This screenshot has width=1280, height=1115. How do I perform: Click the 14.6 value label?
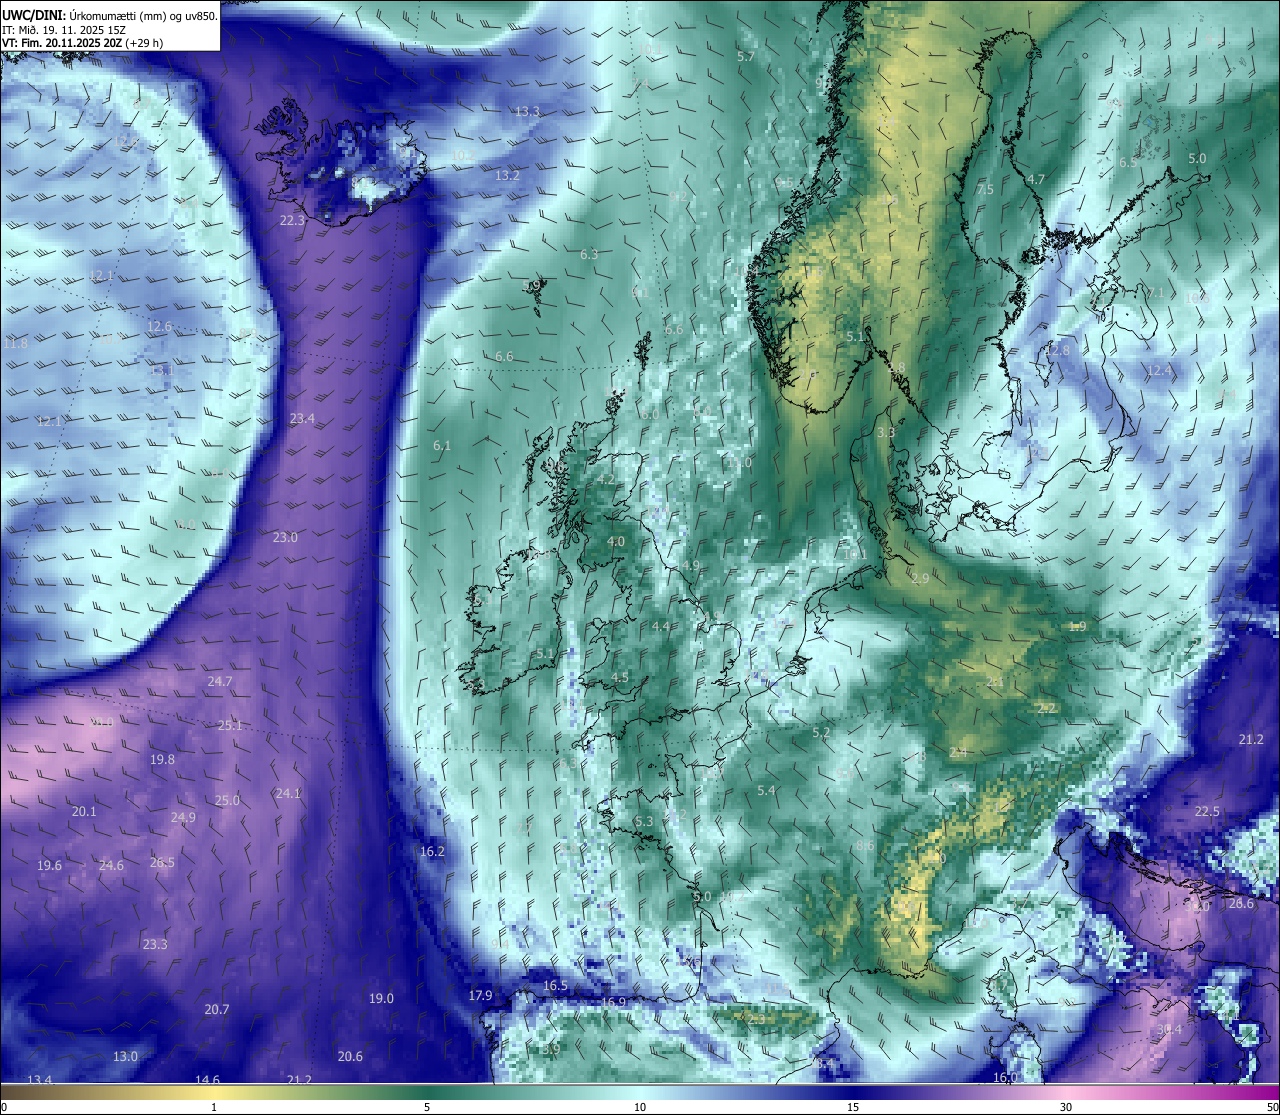point(207,1080)
